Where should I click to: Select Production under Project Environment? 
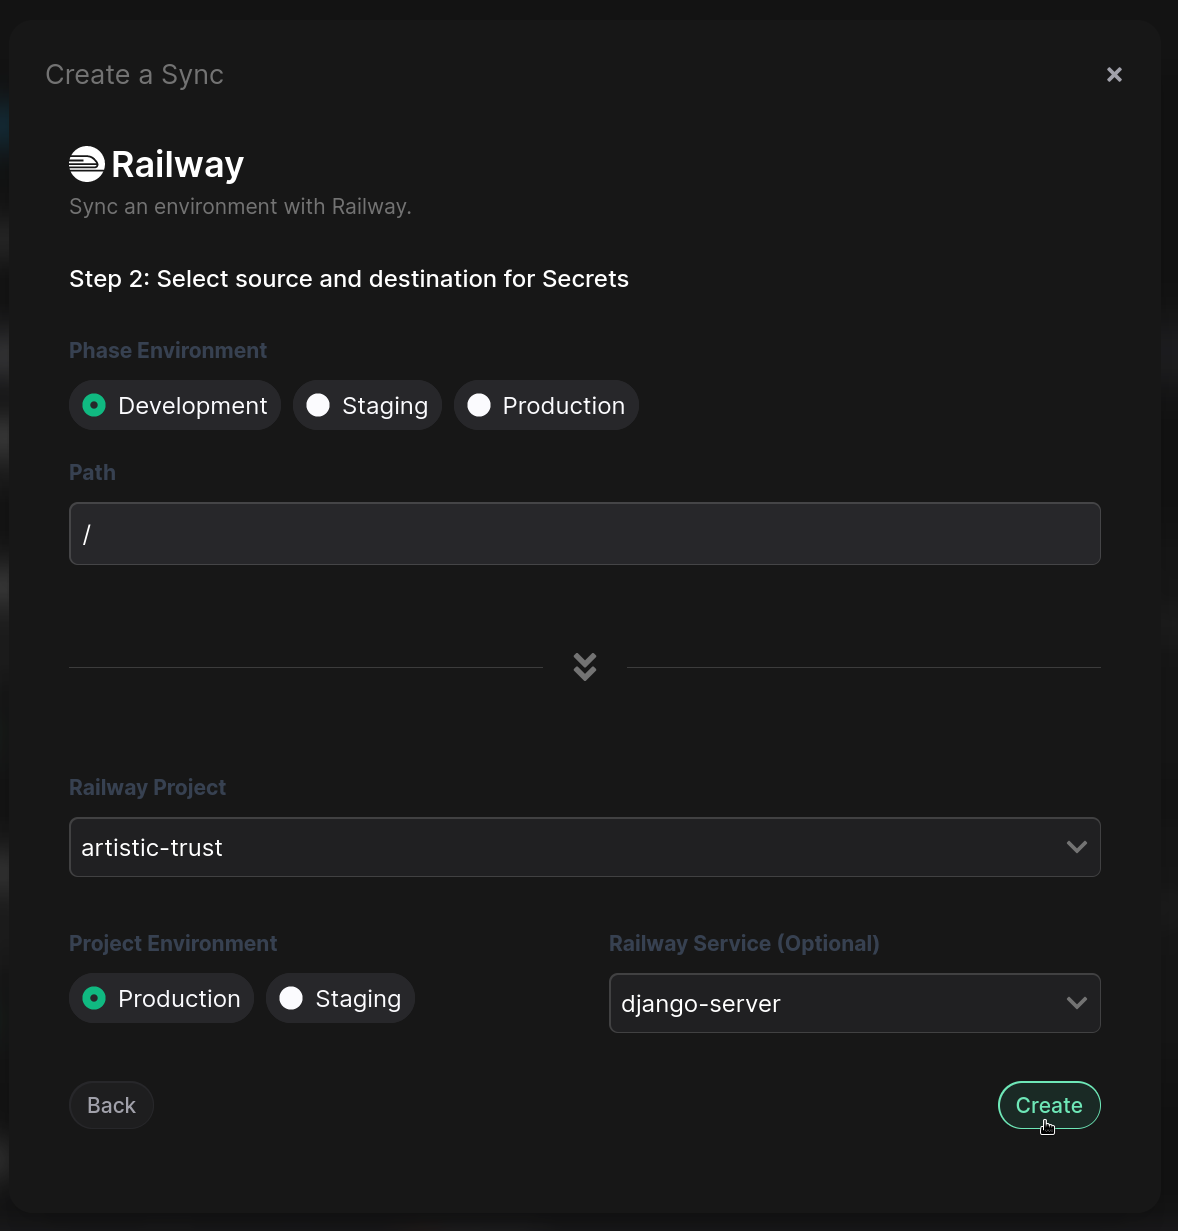coord(161,998)
